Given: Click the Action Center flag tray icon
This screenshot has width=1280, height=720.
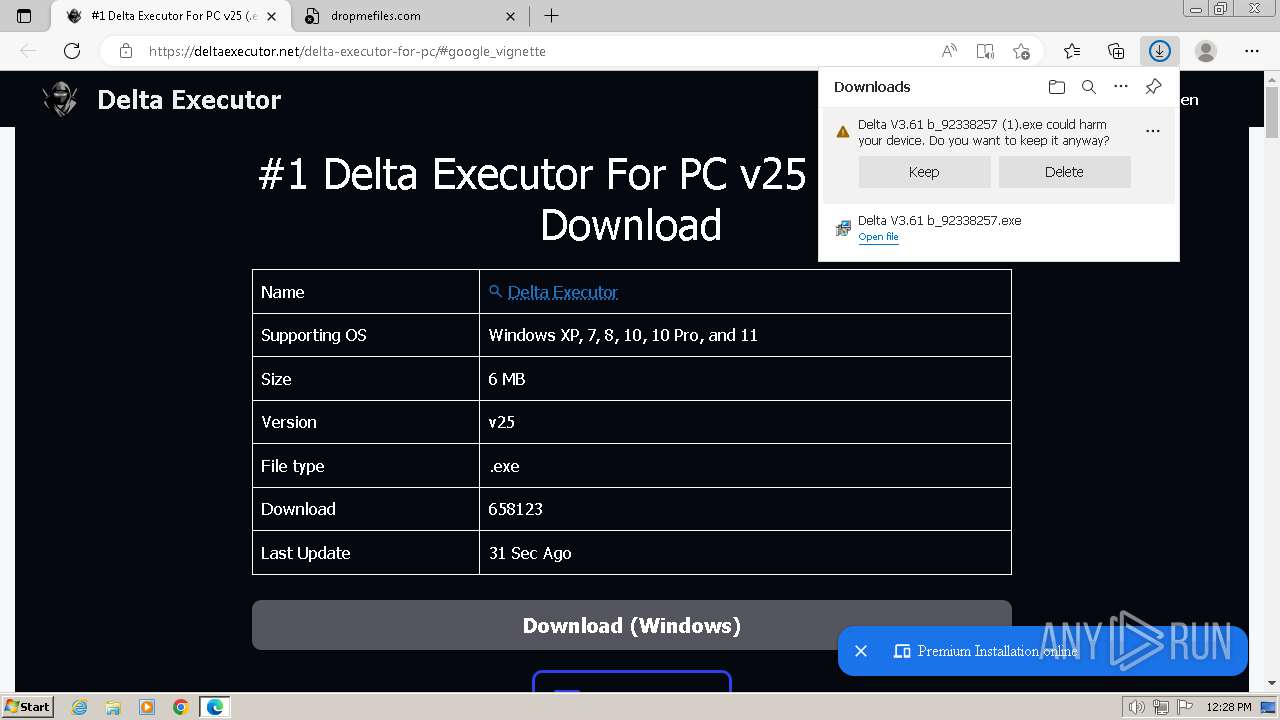Looking at the screenshot, I should tap(1185, 707).
